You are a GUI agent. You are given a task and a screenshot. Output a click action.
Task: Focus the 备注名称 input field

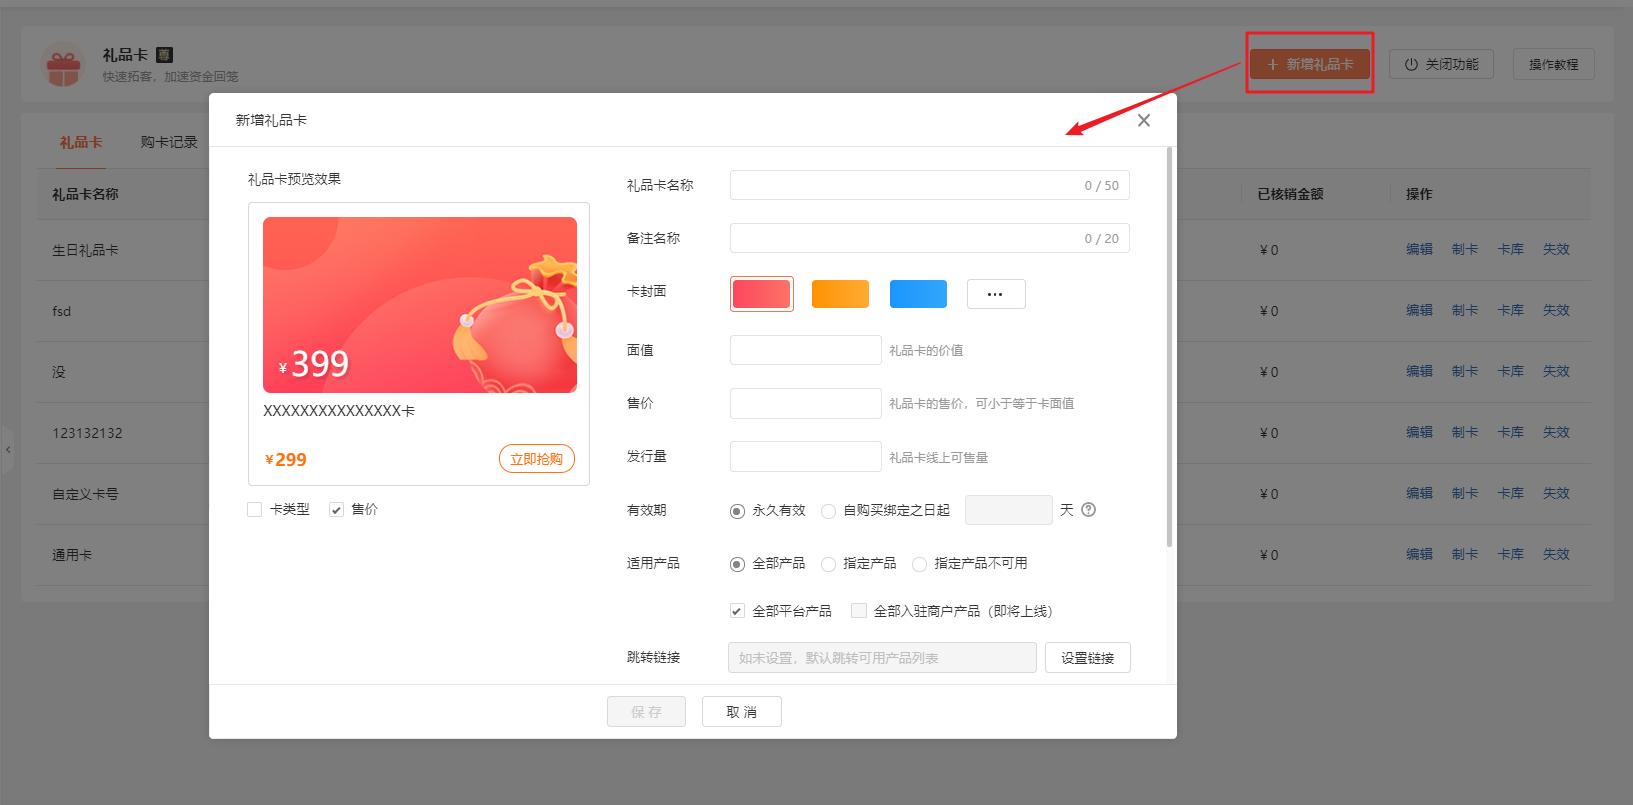point(929,238)
